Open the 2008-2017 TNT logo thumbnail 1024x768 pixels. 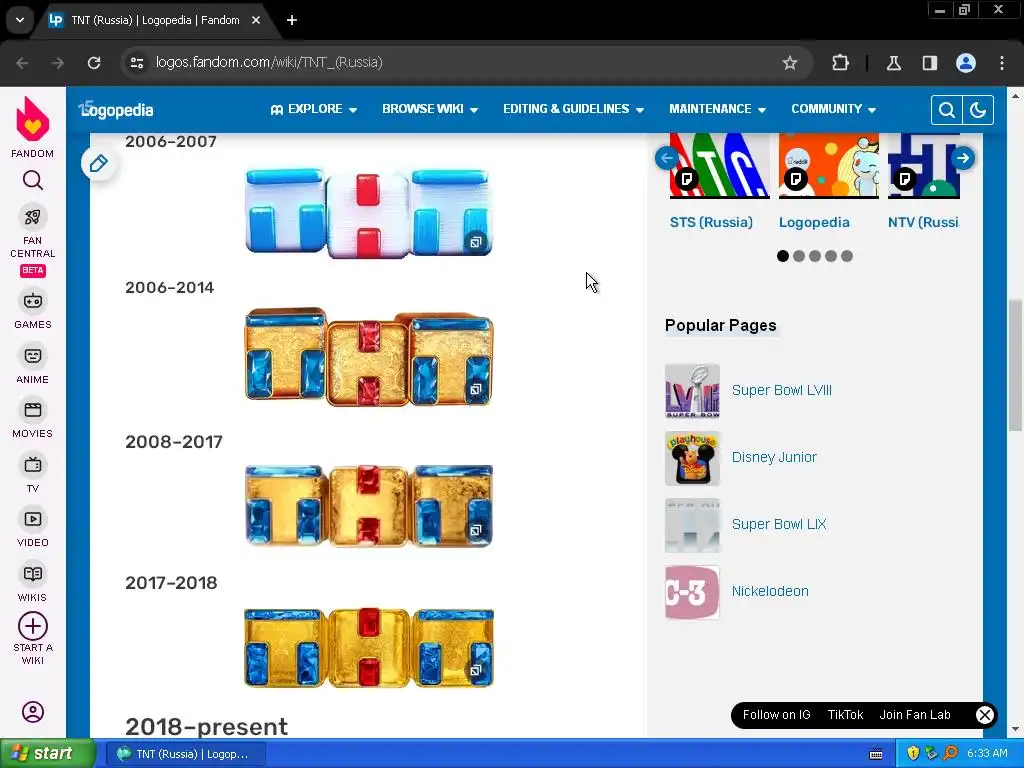369,505
